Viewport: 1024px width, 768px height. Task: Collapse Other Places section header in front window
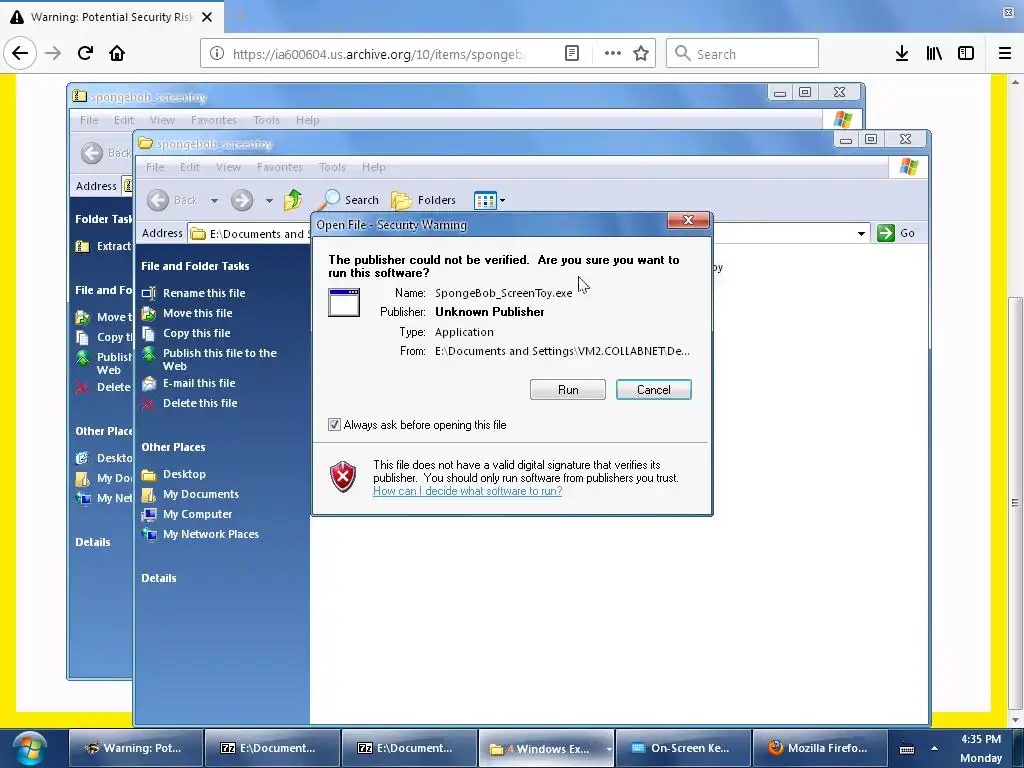[173, 447]
